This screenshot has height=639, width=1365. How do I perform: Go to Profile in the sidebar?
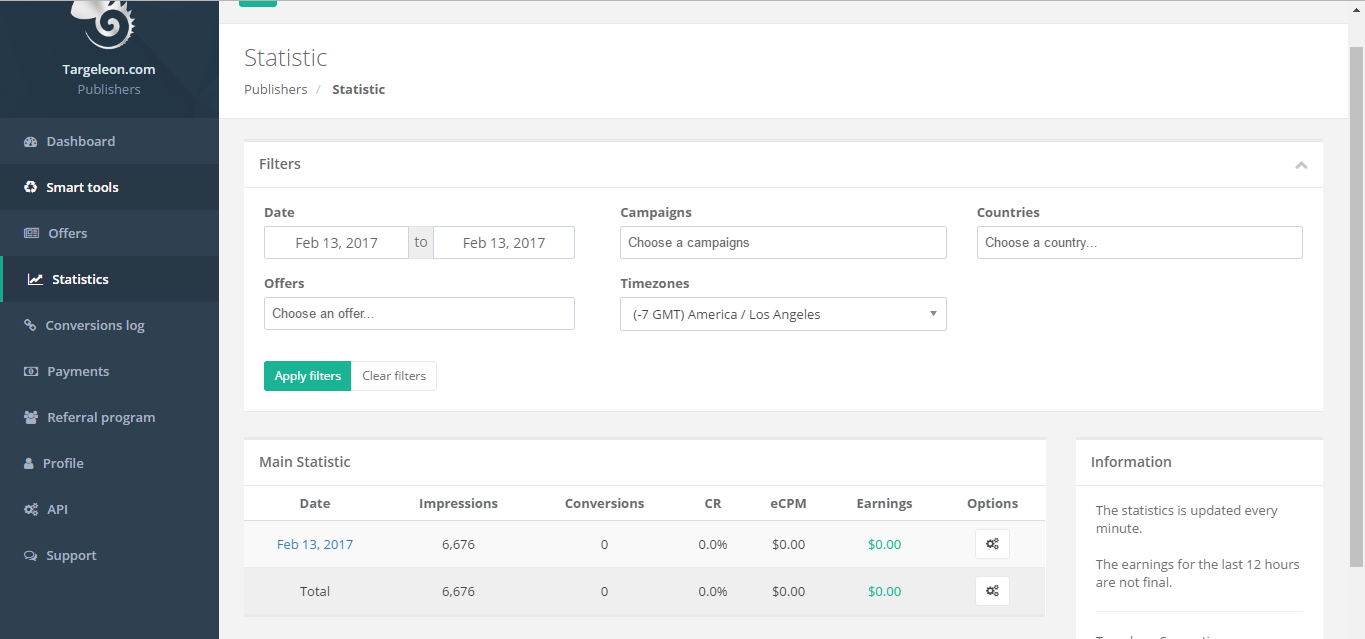63,464
